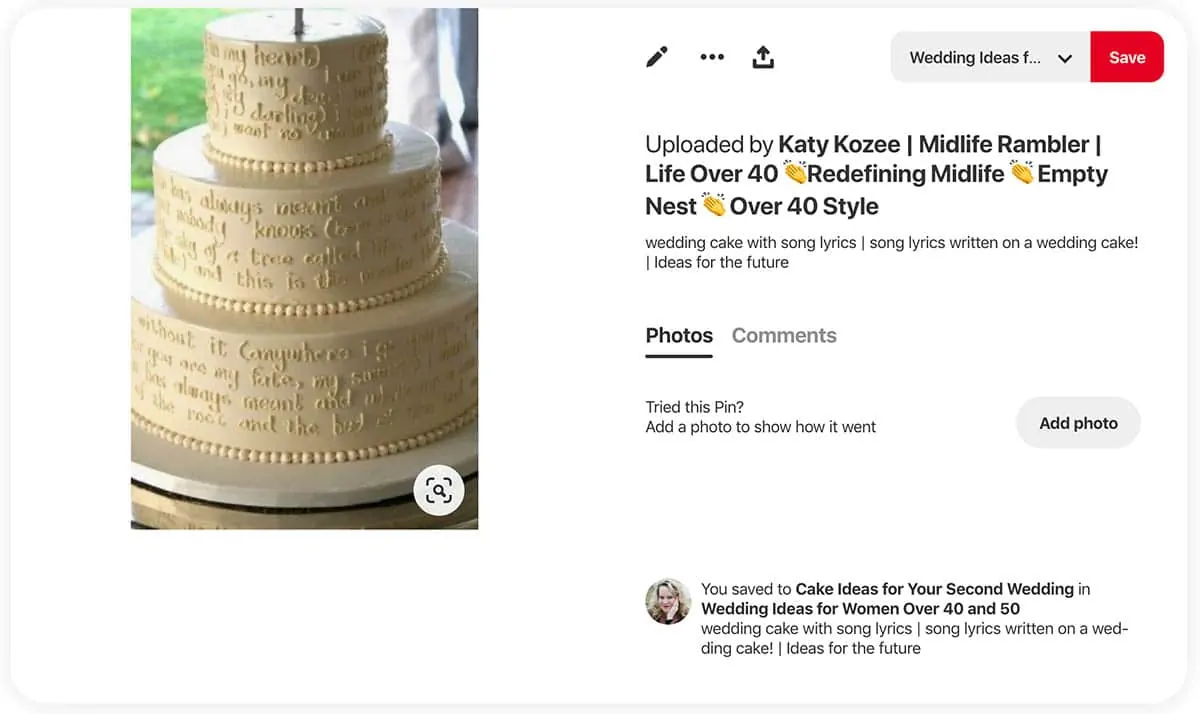Click the Add photo button
The width and height of the screenshot is (1200, 714).
point(1078,423)
